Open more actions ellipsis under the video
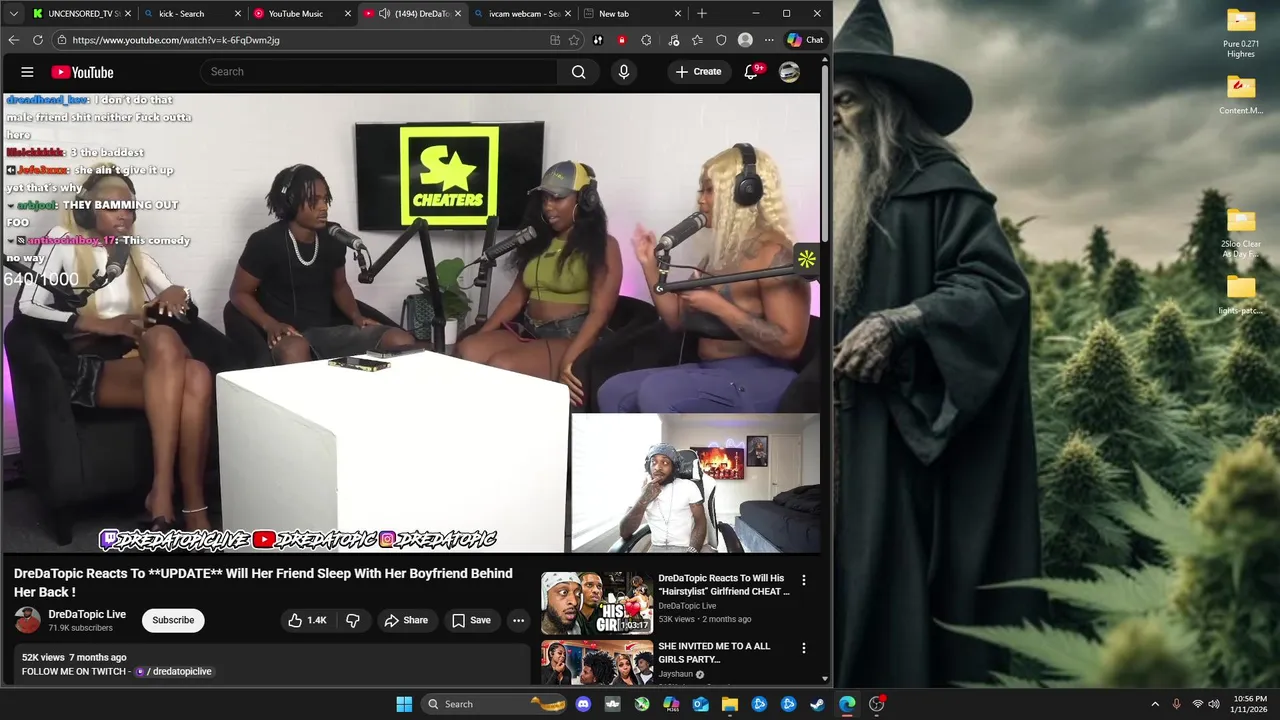This screenshot has height=720, width=1280. (518, 620)
